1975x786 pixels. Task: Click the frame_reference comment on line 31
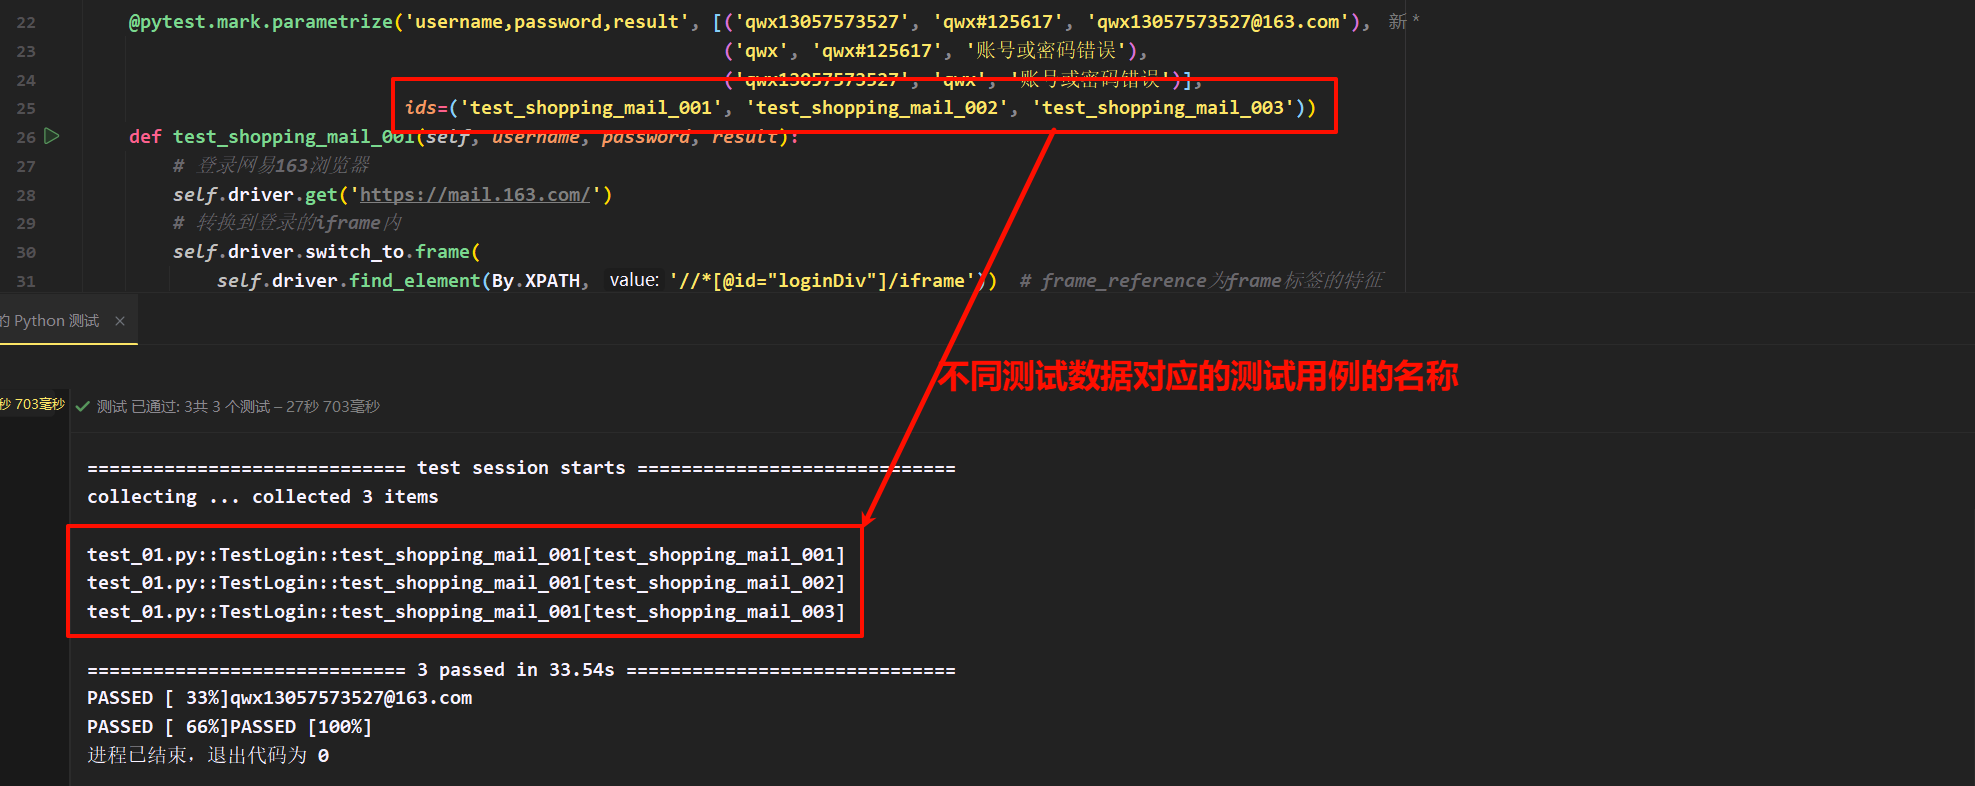(1201, 281)
